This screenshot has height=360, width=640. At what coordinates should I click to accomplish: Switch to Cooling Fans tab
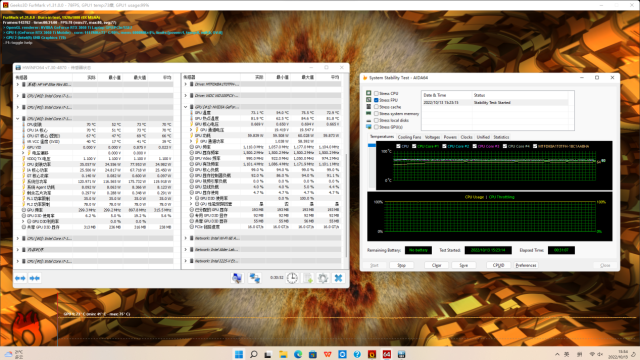[409, 137]
